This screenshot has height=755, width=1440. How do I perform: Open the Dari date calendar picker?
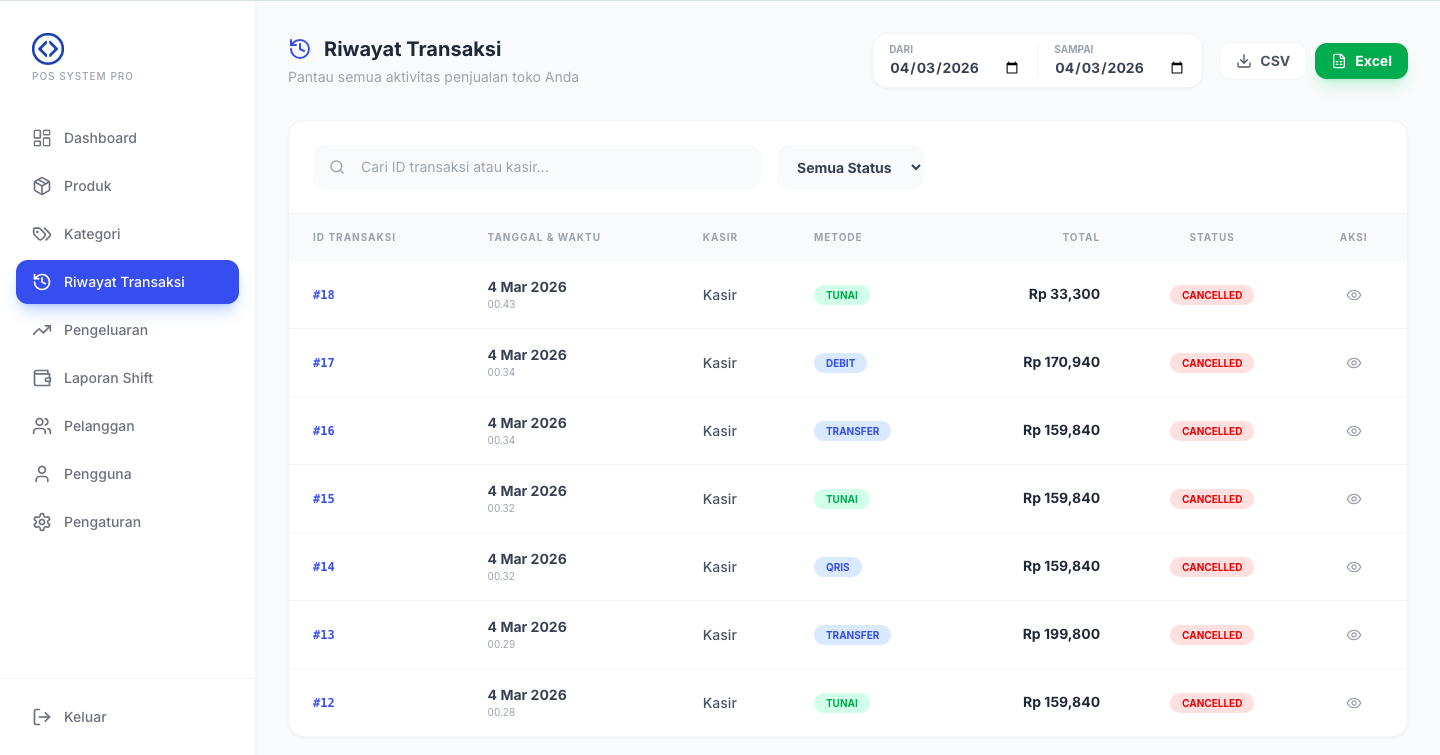[x=1011, y=68]
